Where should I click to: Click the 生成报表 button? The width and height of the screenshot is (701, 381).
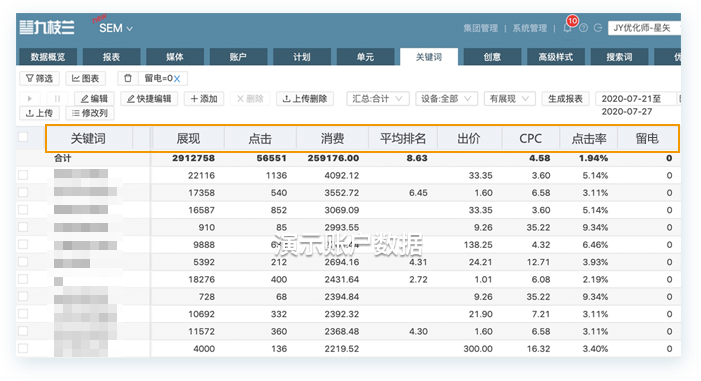(565, 99)
